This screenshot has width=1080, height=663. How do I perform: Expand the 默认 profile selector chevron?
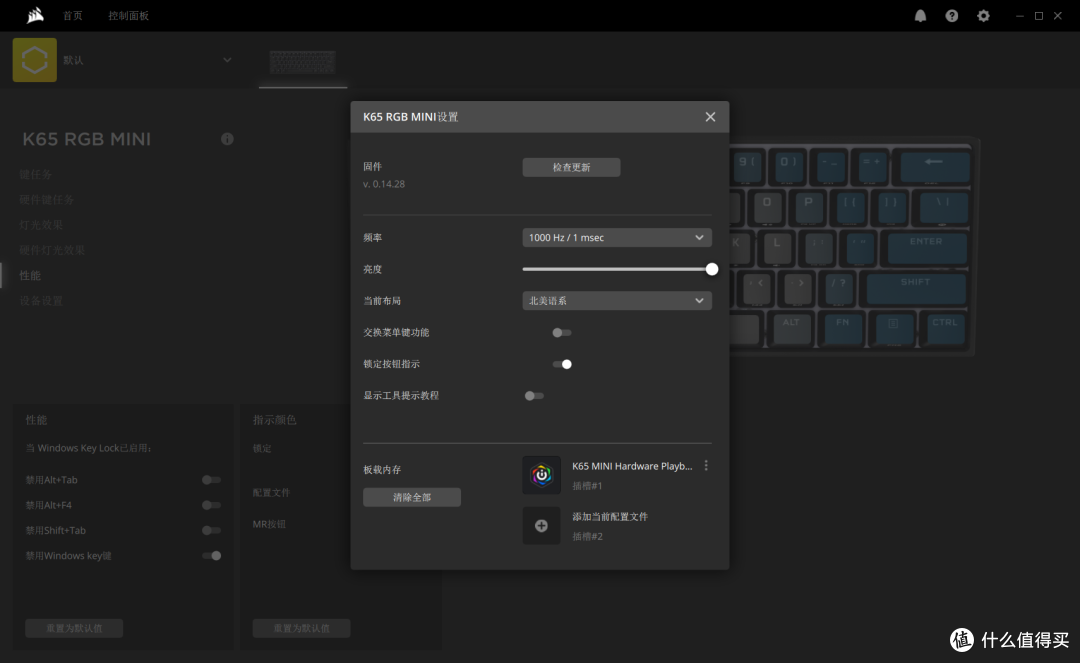pyautogui.click(x=227, y=60)
